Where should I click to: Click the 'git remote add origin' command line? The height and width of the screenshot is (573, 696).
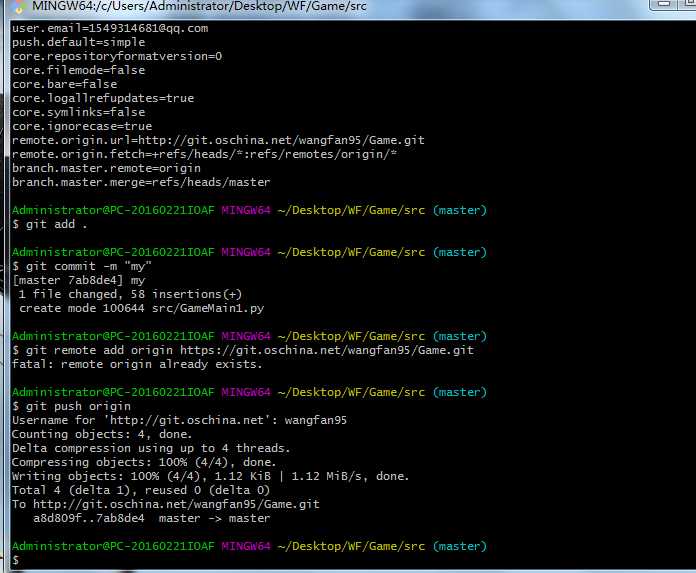coord(243,350)
